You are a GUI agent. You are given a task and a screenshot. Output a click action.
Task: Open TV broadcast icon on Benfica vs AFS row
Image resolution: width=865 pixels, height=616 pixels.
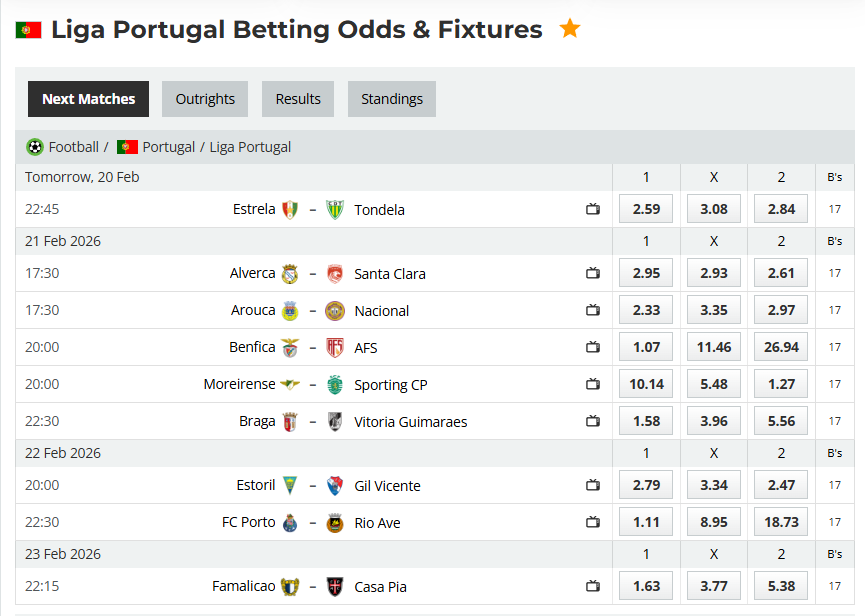click(592, 347)
